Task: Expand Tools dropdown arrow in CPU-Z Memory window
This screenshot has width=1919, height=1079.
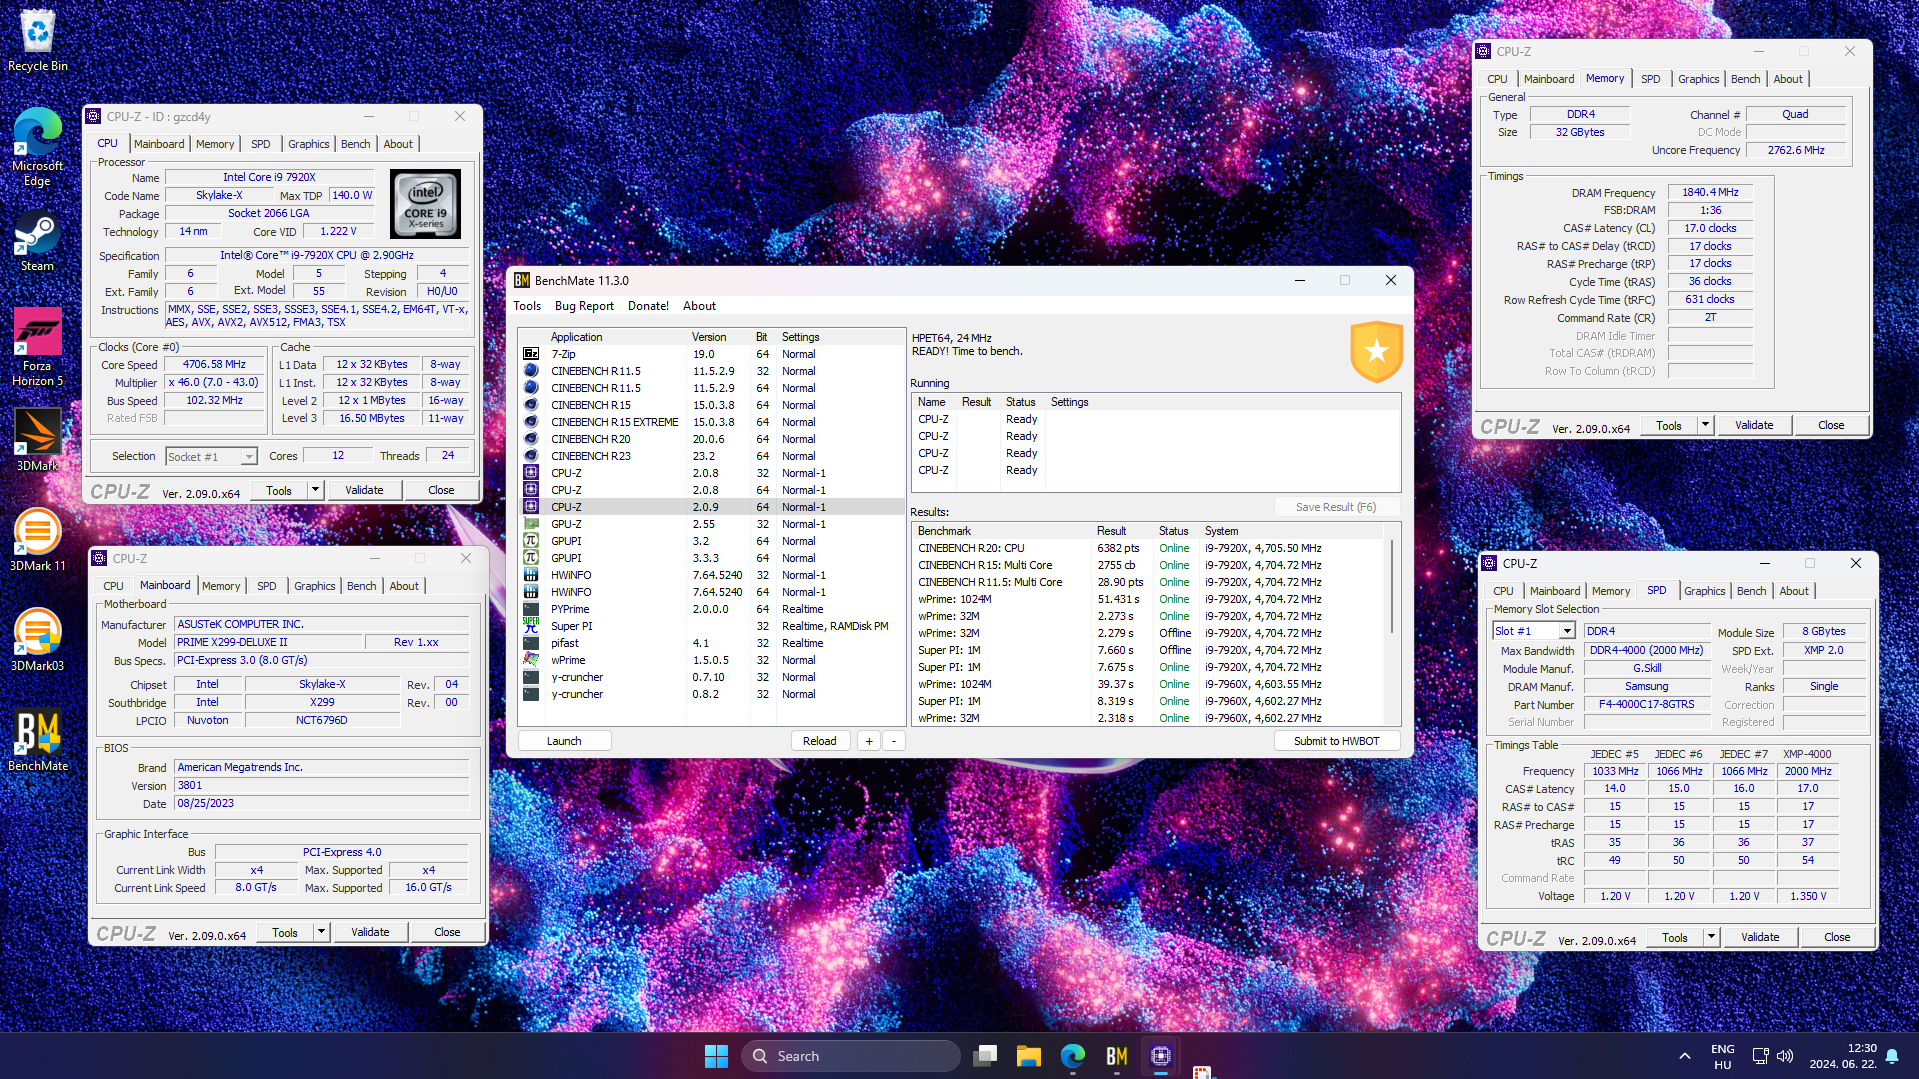Action: [1706, 425]
